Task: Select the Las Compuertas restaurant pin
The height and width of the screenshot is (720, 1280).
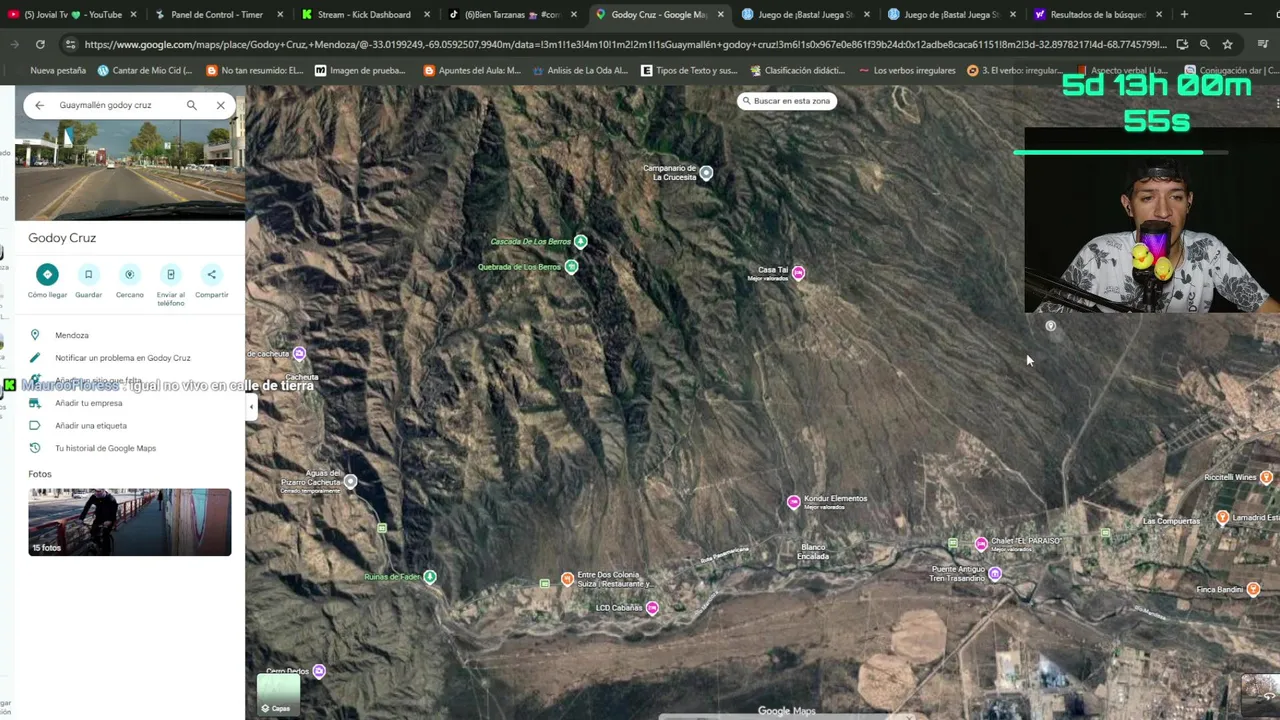Action: (1222, 517)
